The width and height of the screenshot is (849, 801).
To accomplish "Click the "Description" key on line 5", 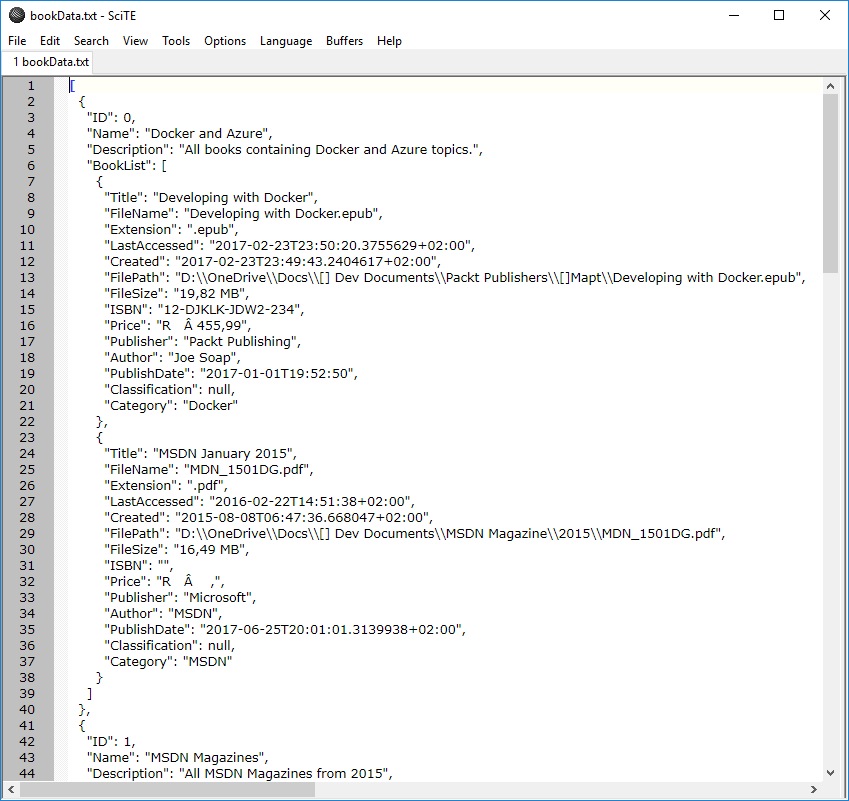I will point(128,149).
